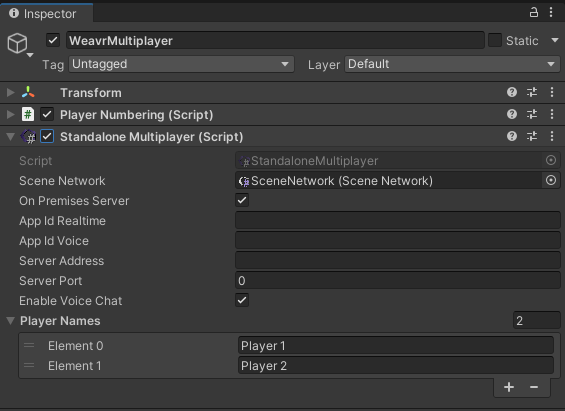
Task: Open Transform presets sliders icon
Action: (532, 92)
